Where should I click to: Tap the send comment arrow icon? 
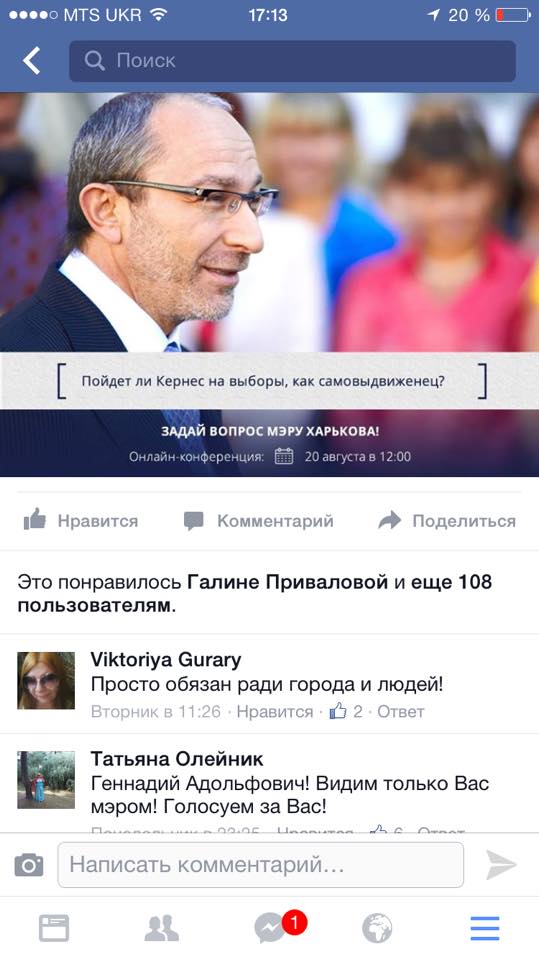click(502, 864)
